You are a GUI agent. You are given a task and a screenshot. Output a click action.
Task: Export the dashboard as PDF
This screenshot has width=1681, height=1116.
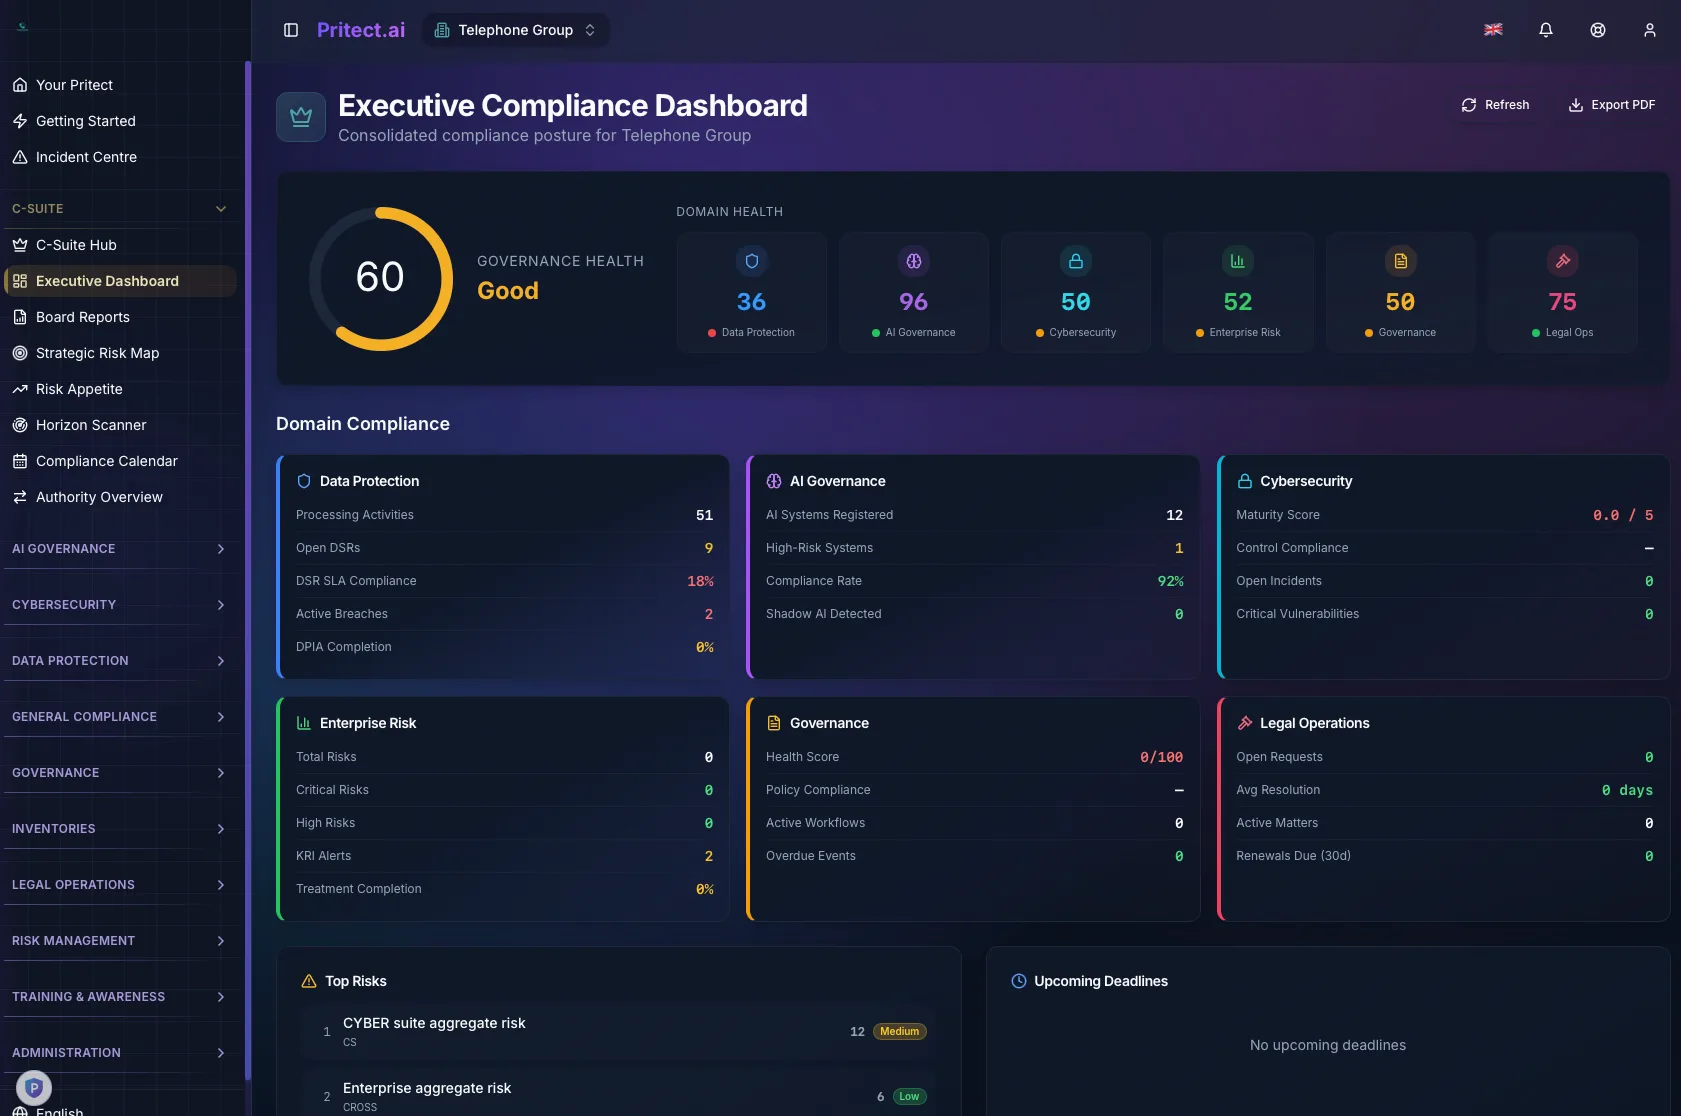point(1611,105)
